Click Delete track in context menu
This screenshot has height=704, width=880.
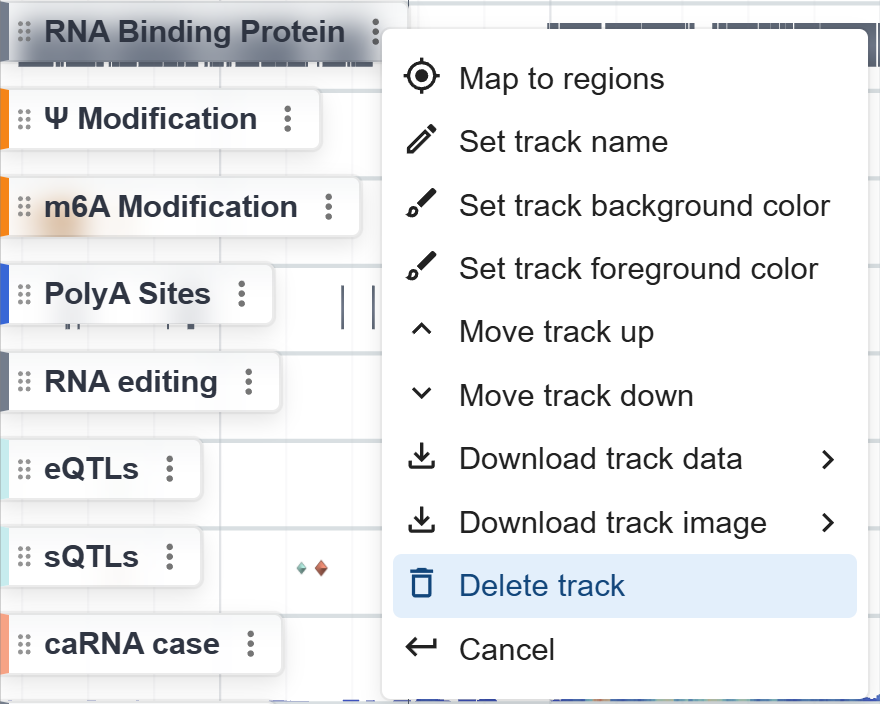[x=541, y=586]
